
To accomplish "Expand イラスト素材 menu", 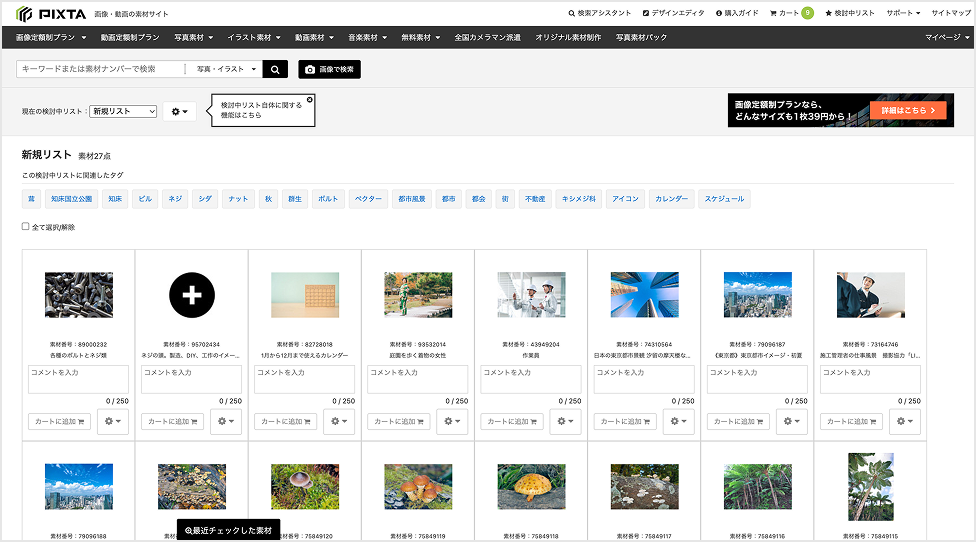I will pyautogui.click(x=254, y=37).
